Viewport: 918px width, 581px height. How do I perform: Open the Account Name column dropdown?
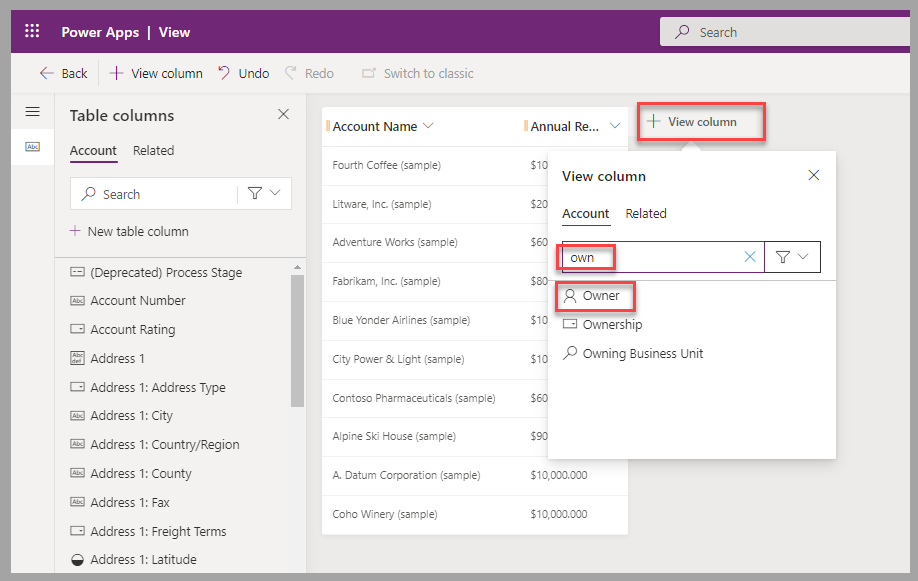[428, 126]
